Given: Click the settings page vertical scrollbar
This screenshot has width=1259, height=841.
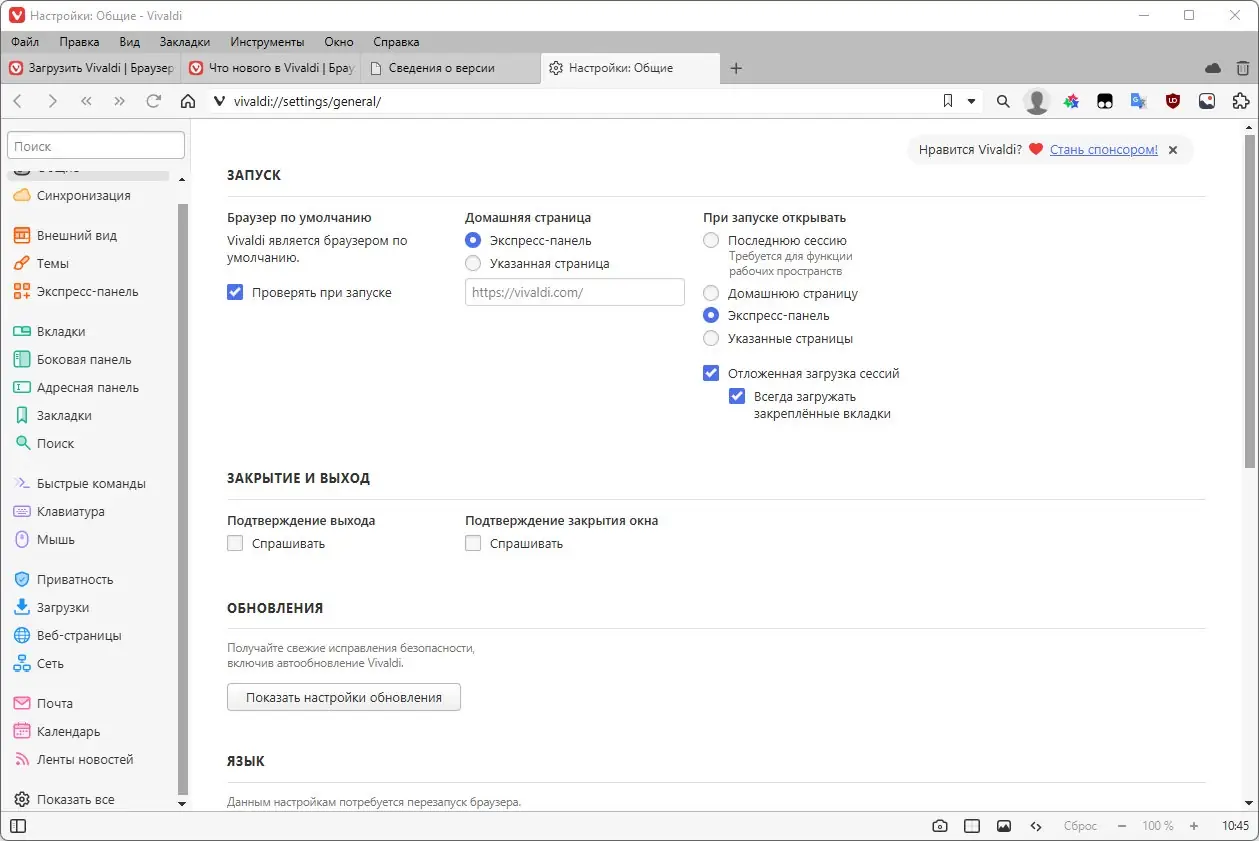Looking at the screenshot, I should 1250,300.
